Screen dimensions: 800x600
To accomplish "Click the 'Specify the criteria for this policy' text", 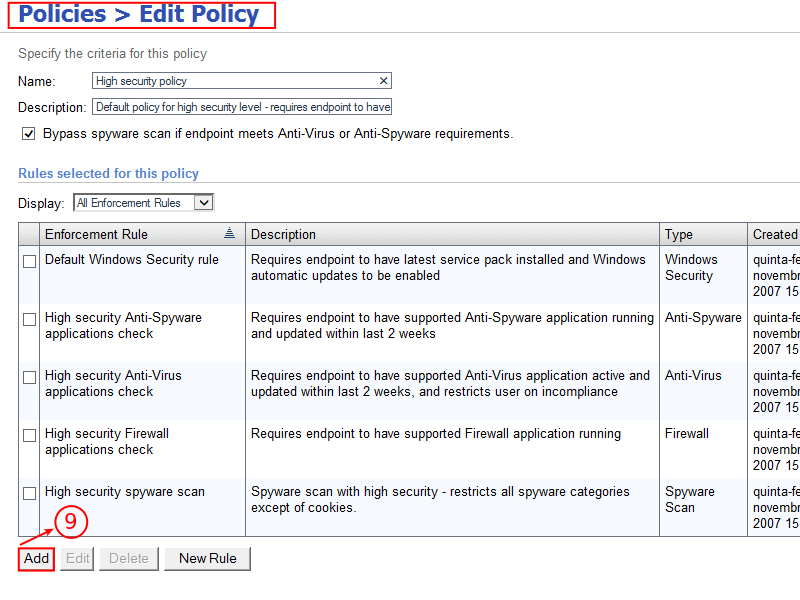I will (x=113, y=54).
